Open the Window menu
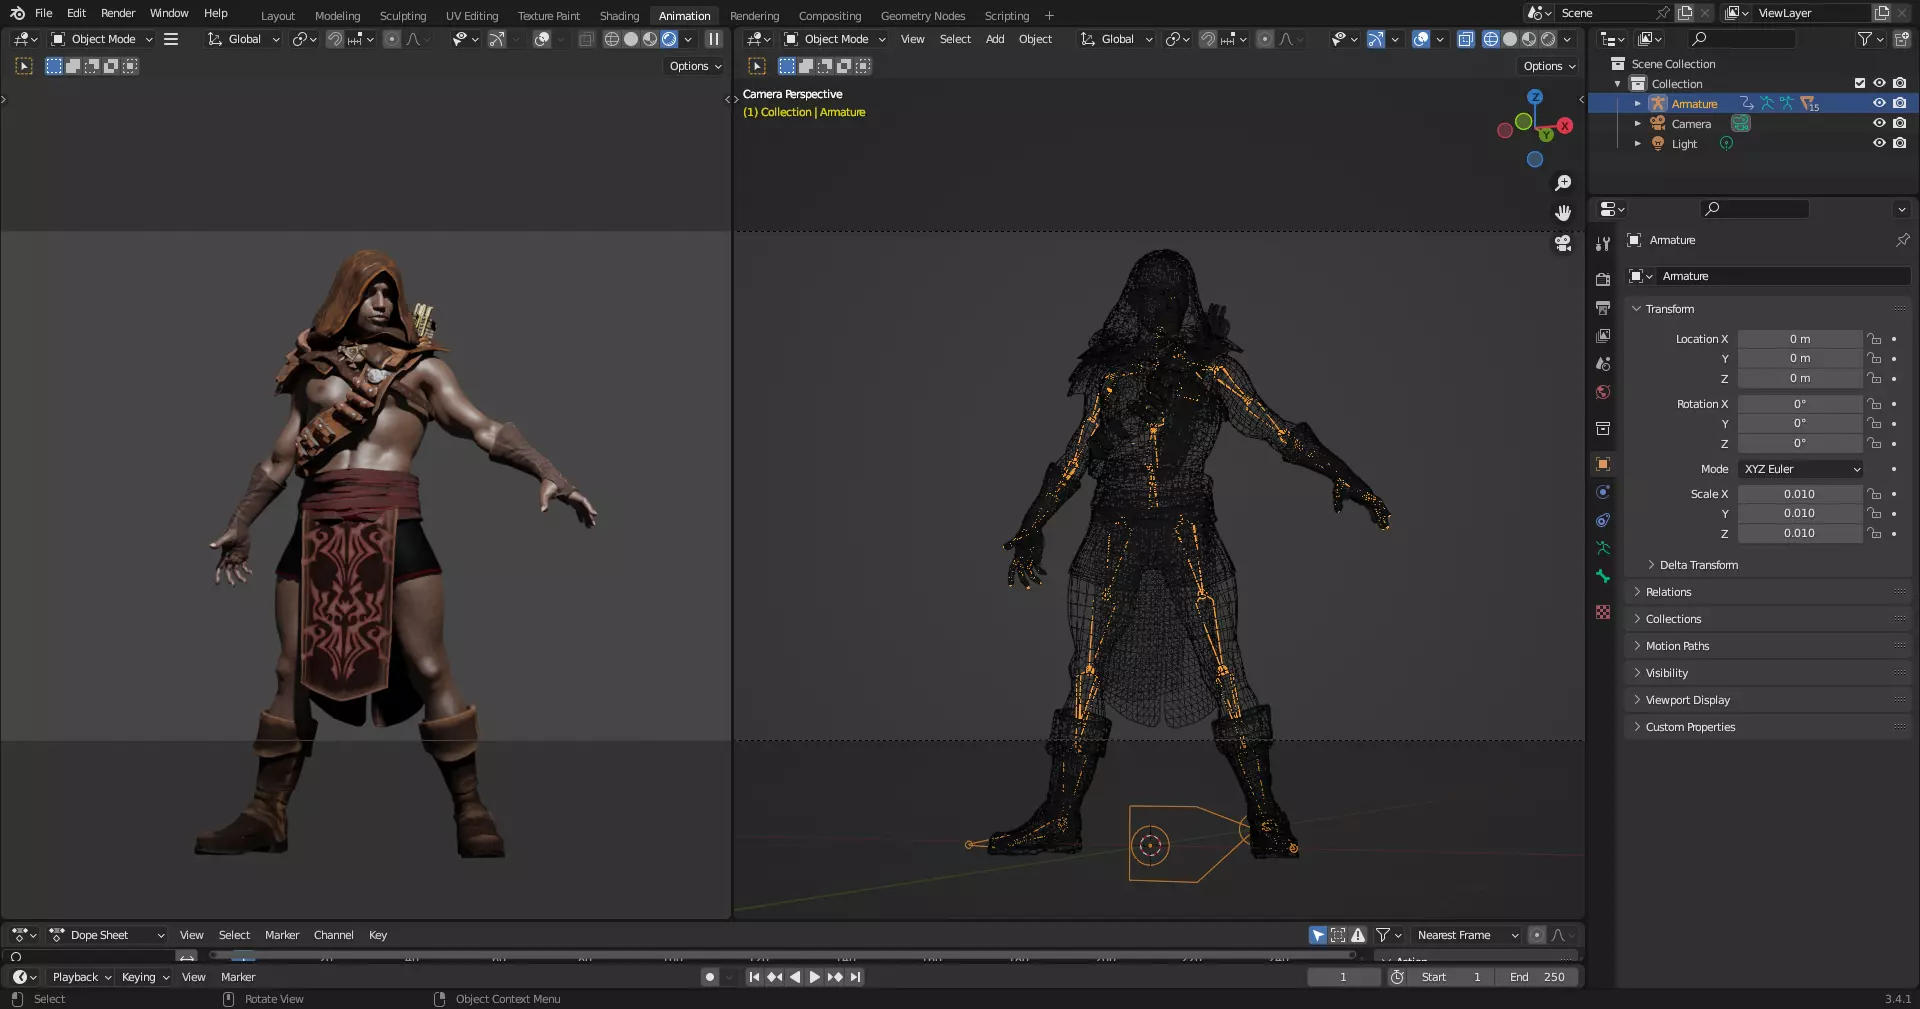Screen dimensions: 1920x1009 [x=169, y=13]
